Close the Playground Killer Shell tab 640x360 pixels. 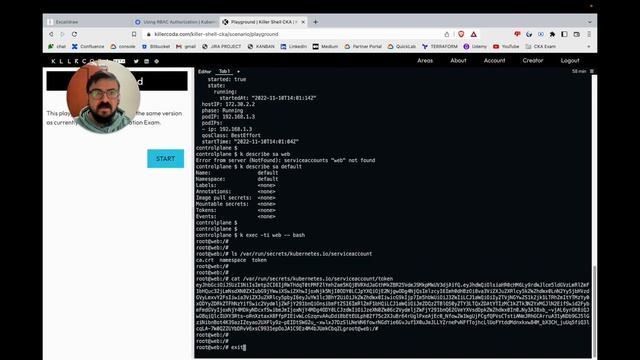click(303, 22)
